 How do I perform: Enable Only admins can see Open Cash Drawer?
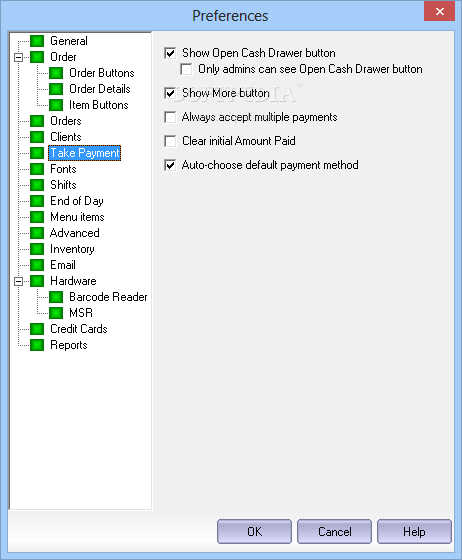tap(186, 69)
